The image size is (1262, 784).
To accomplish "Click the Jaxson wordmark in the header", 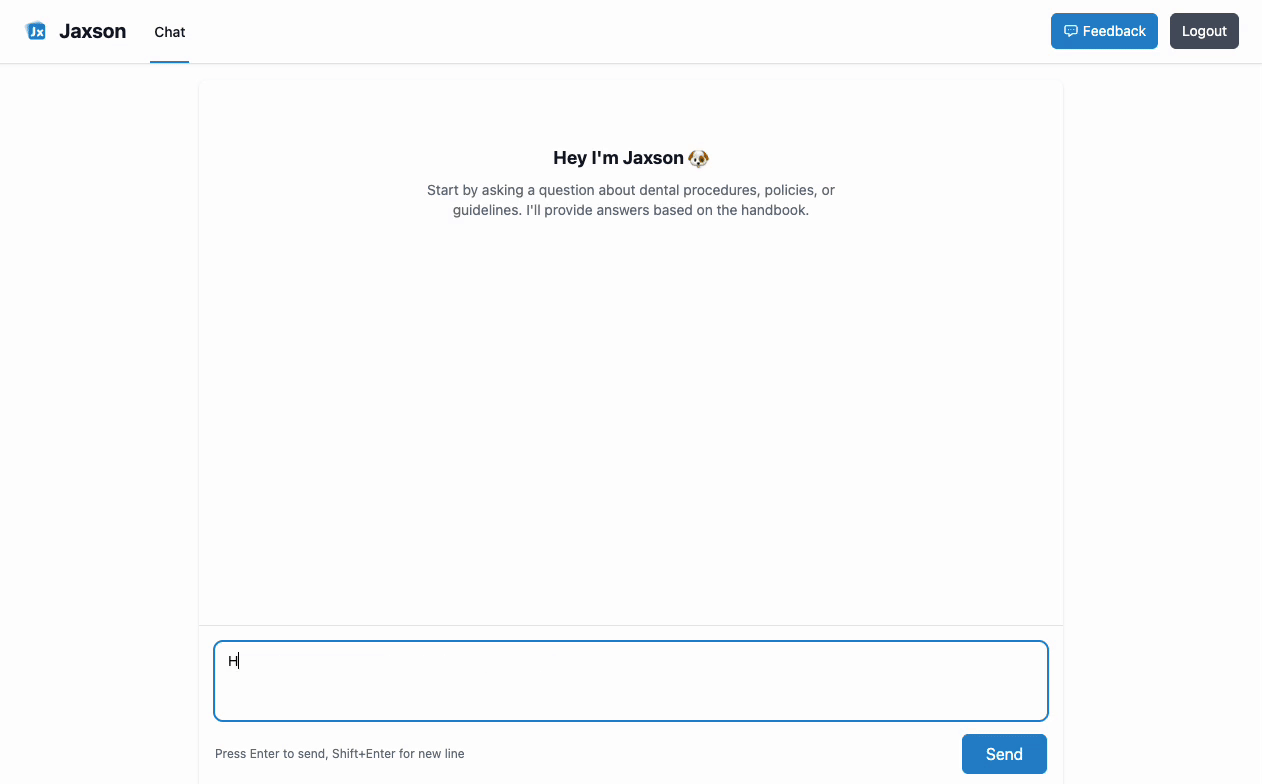I will [x=92, y=31].
